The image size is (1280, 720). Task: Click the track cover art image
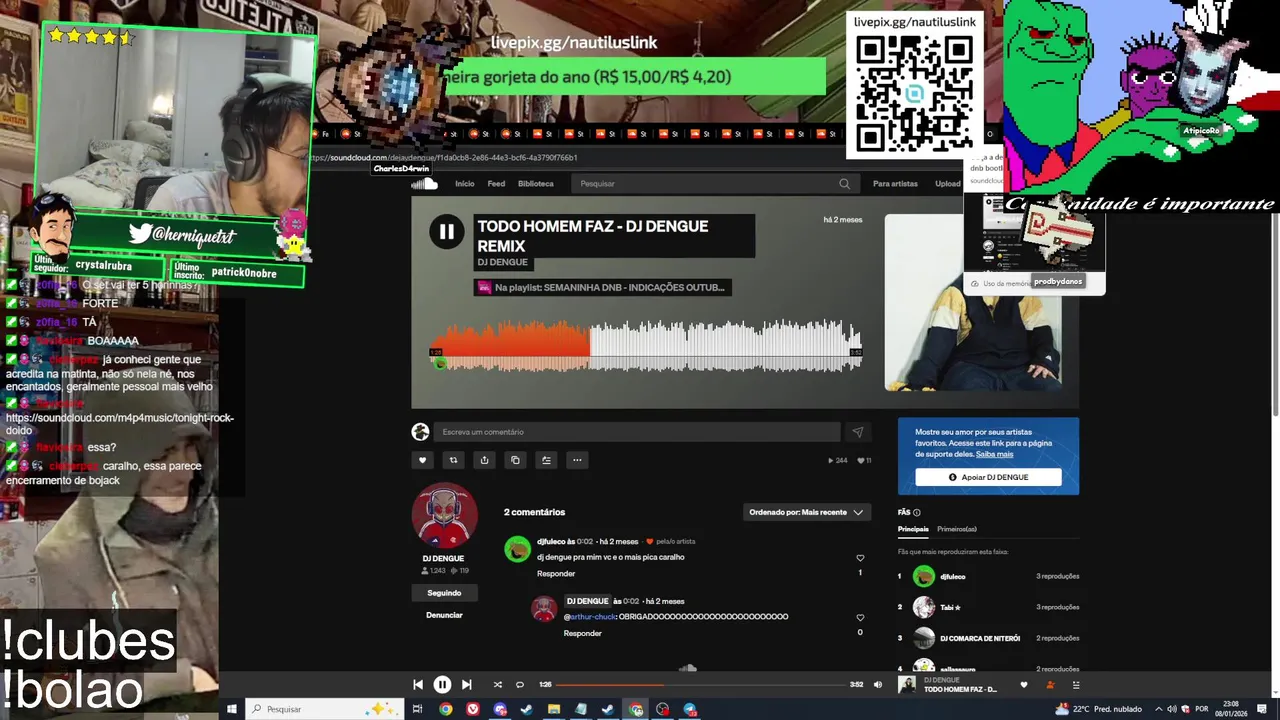(x=972, y=302)
